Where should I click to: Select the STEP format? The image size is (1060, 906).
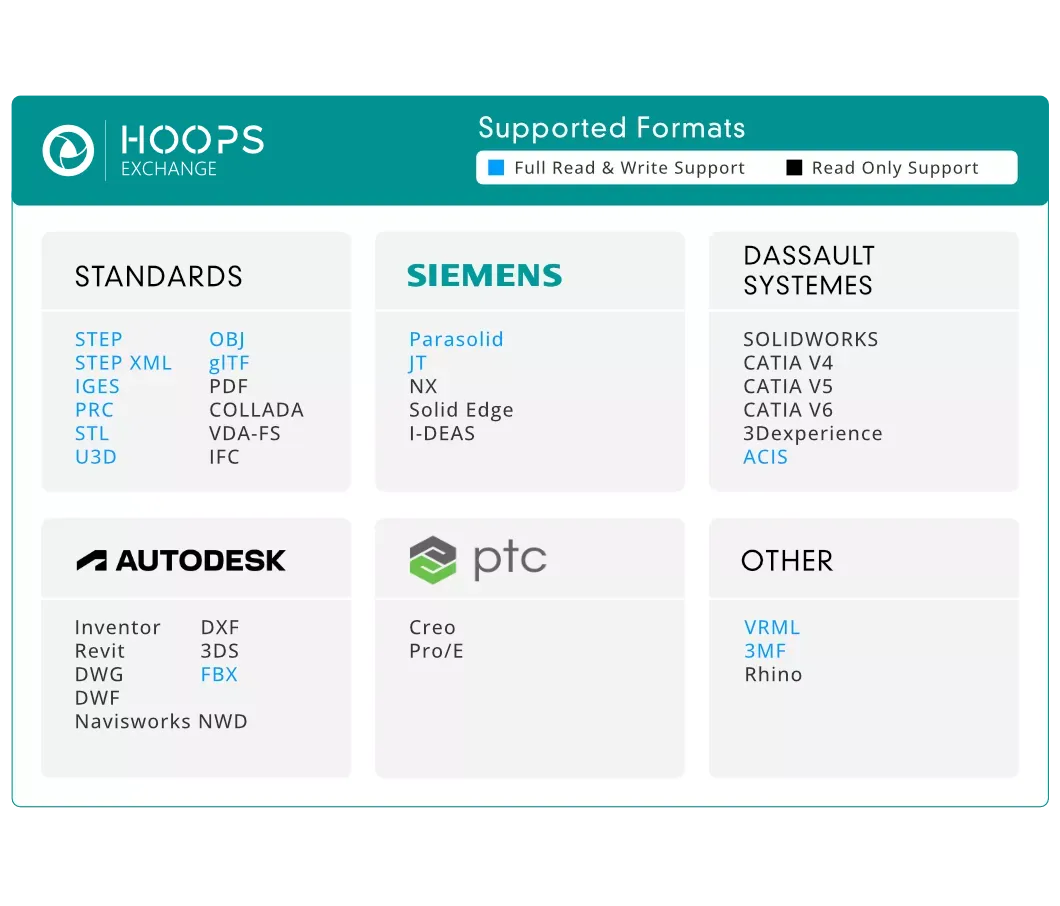point(99,339)
